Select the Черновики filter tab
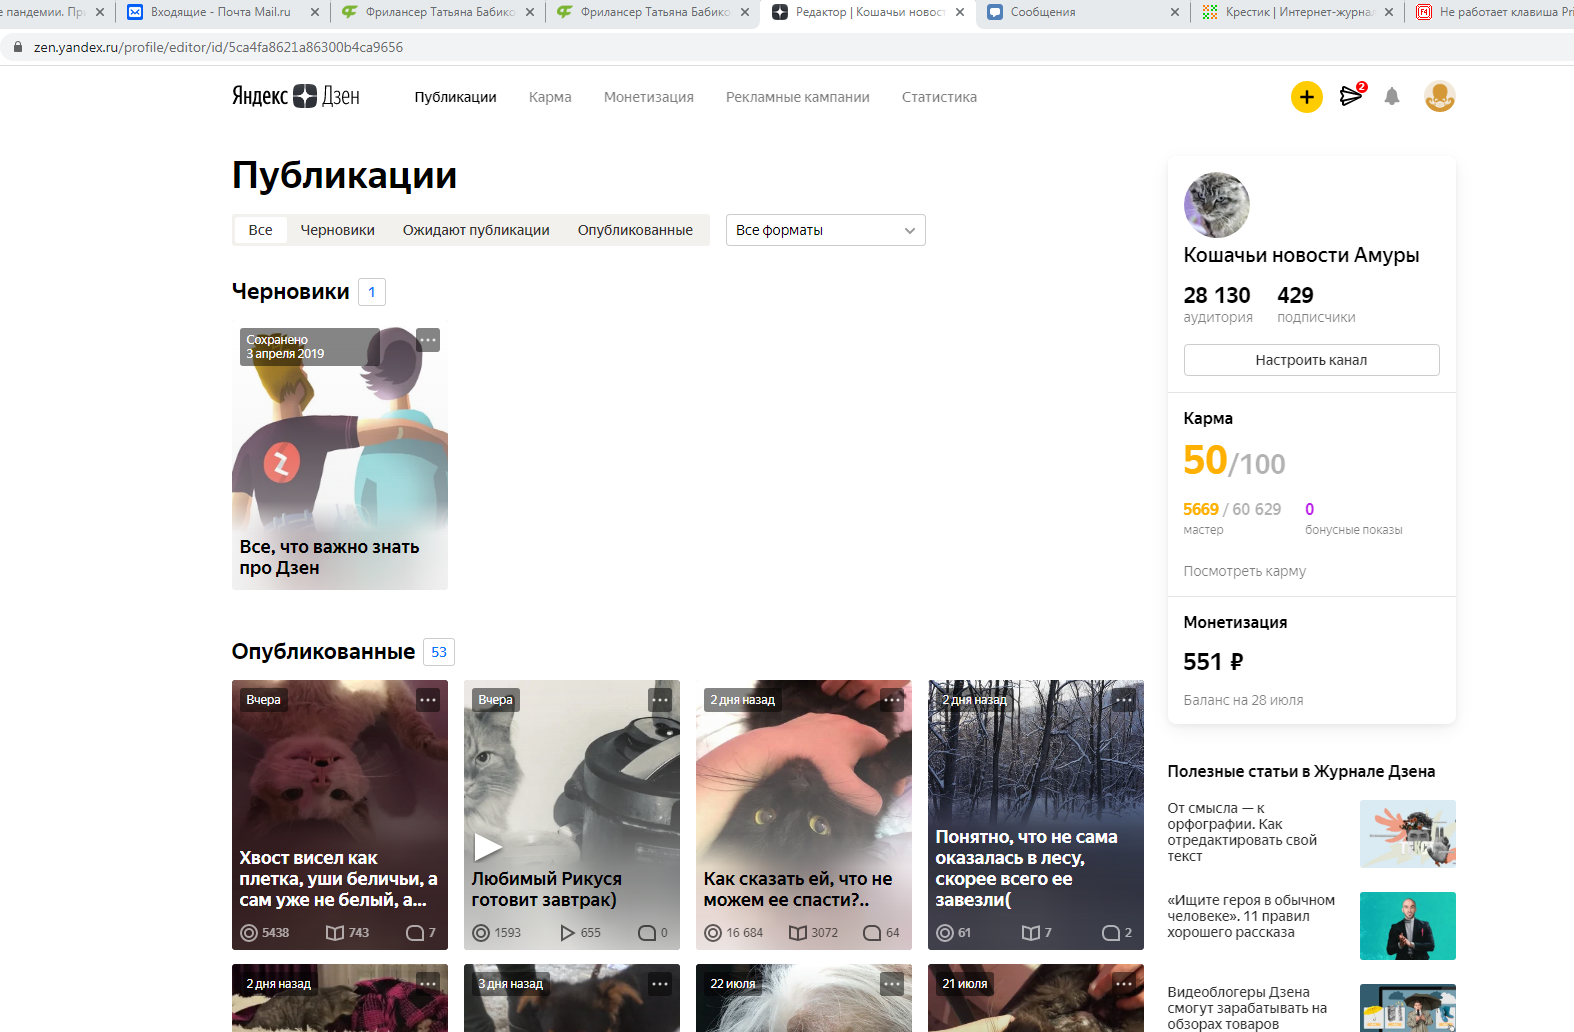The image size is (1574, 1032). click(x=337, y=230)
